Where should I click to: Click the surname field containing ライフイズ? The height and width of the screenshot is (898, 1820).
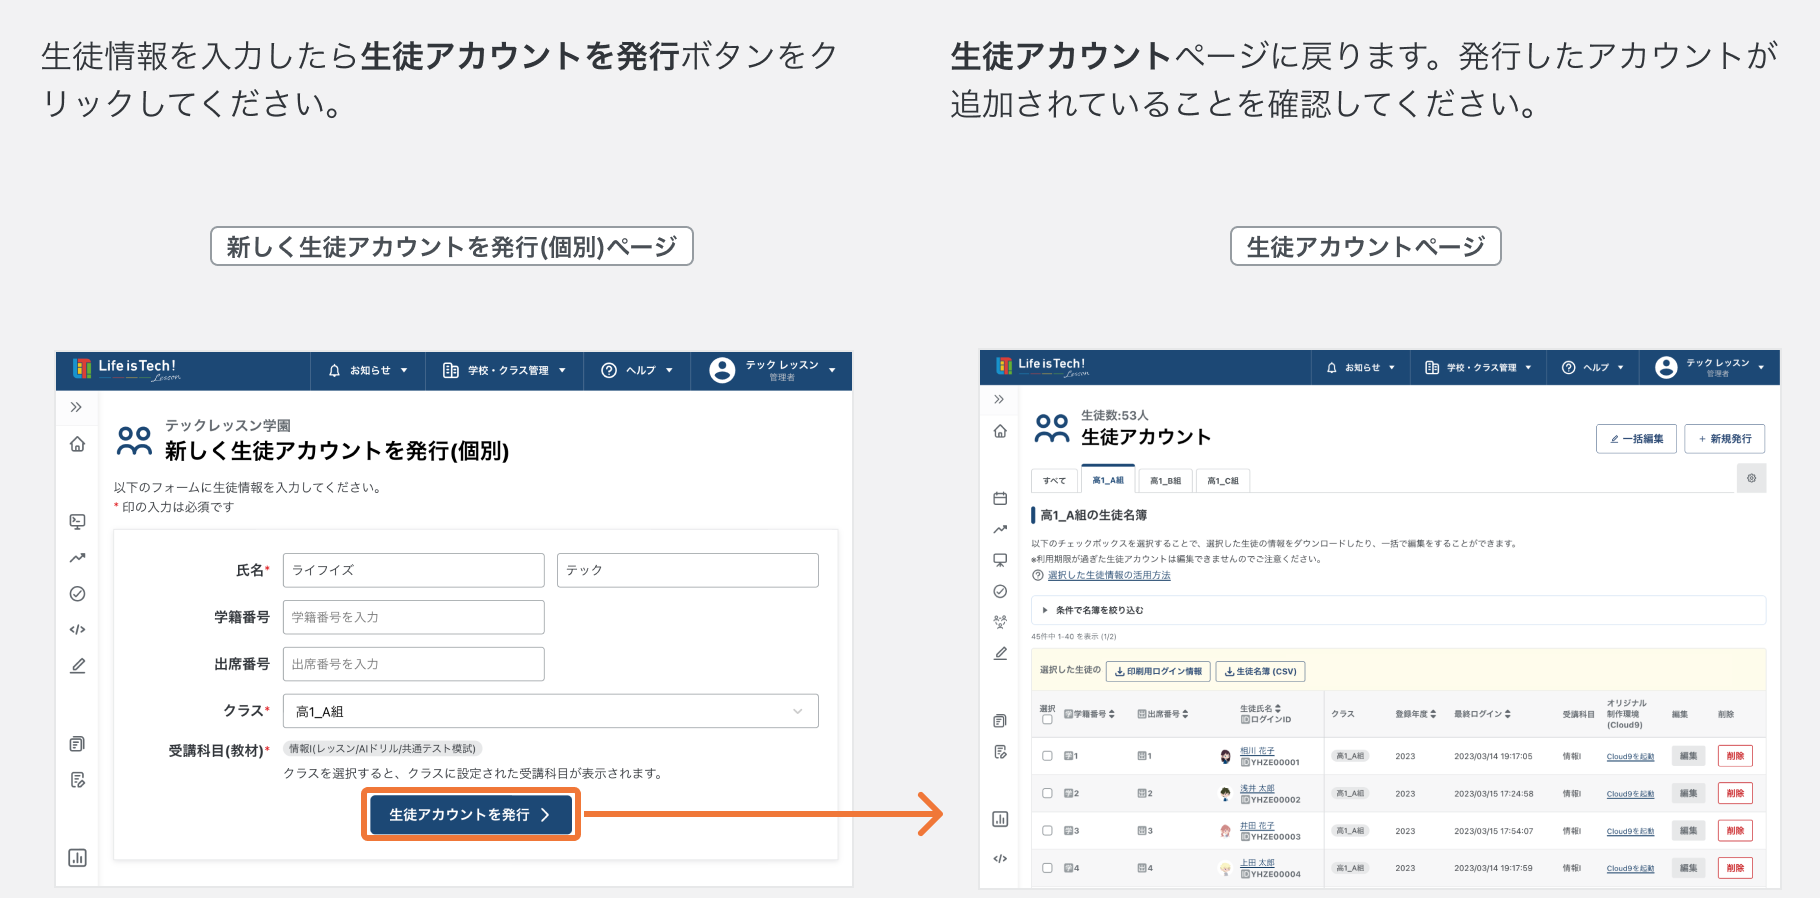point(414,570)
